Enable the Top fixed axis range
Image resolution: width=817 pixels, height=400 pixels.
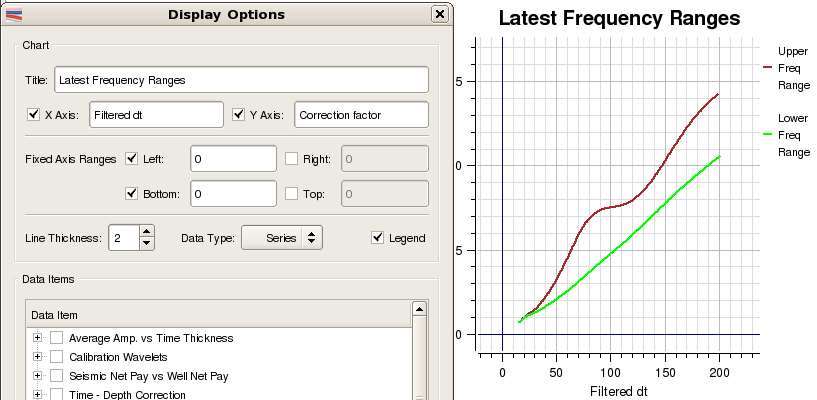[292, 194]
